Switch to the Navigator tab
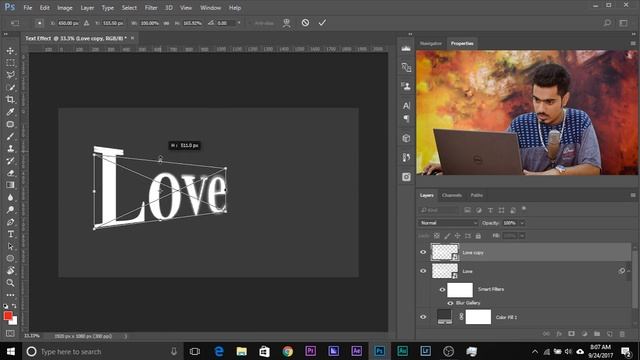 click(x=431, y=43)
